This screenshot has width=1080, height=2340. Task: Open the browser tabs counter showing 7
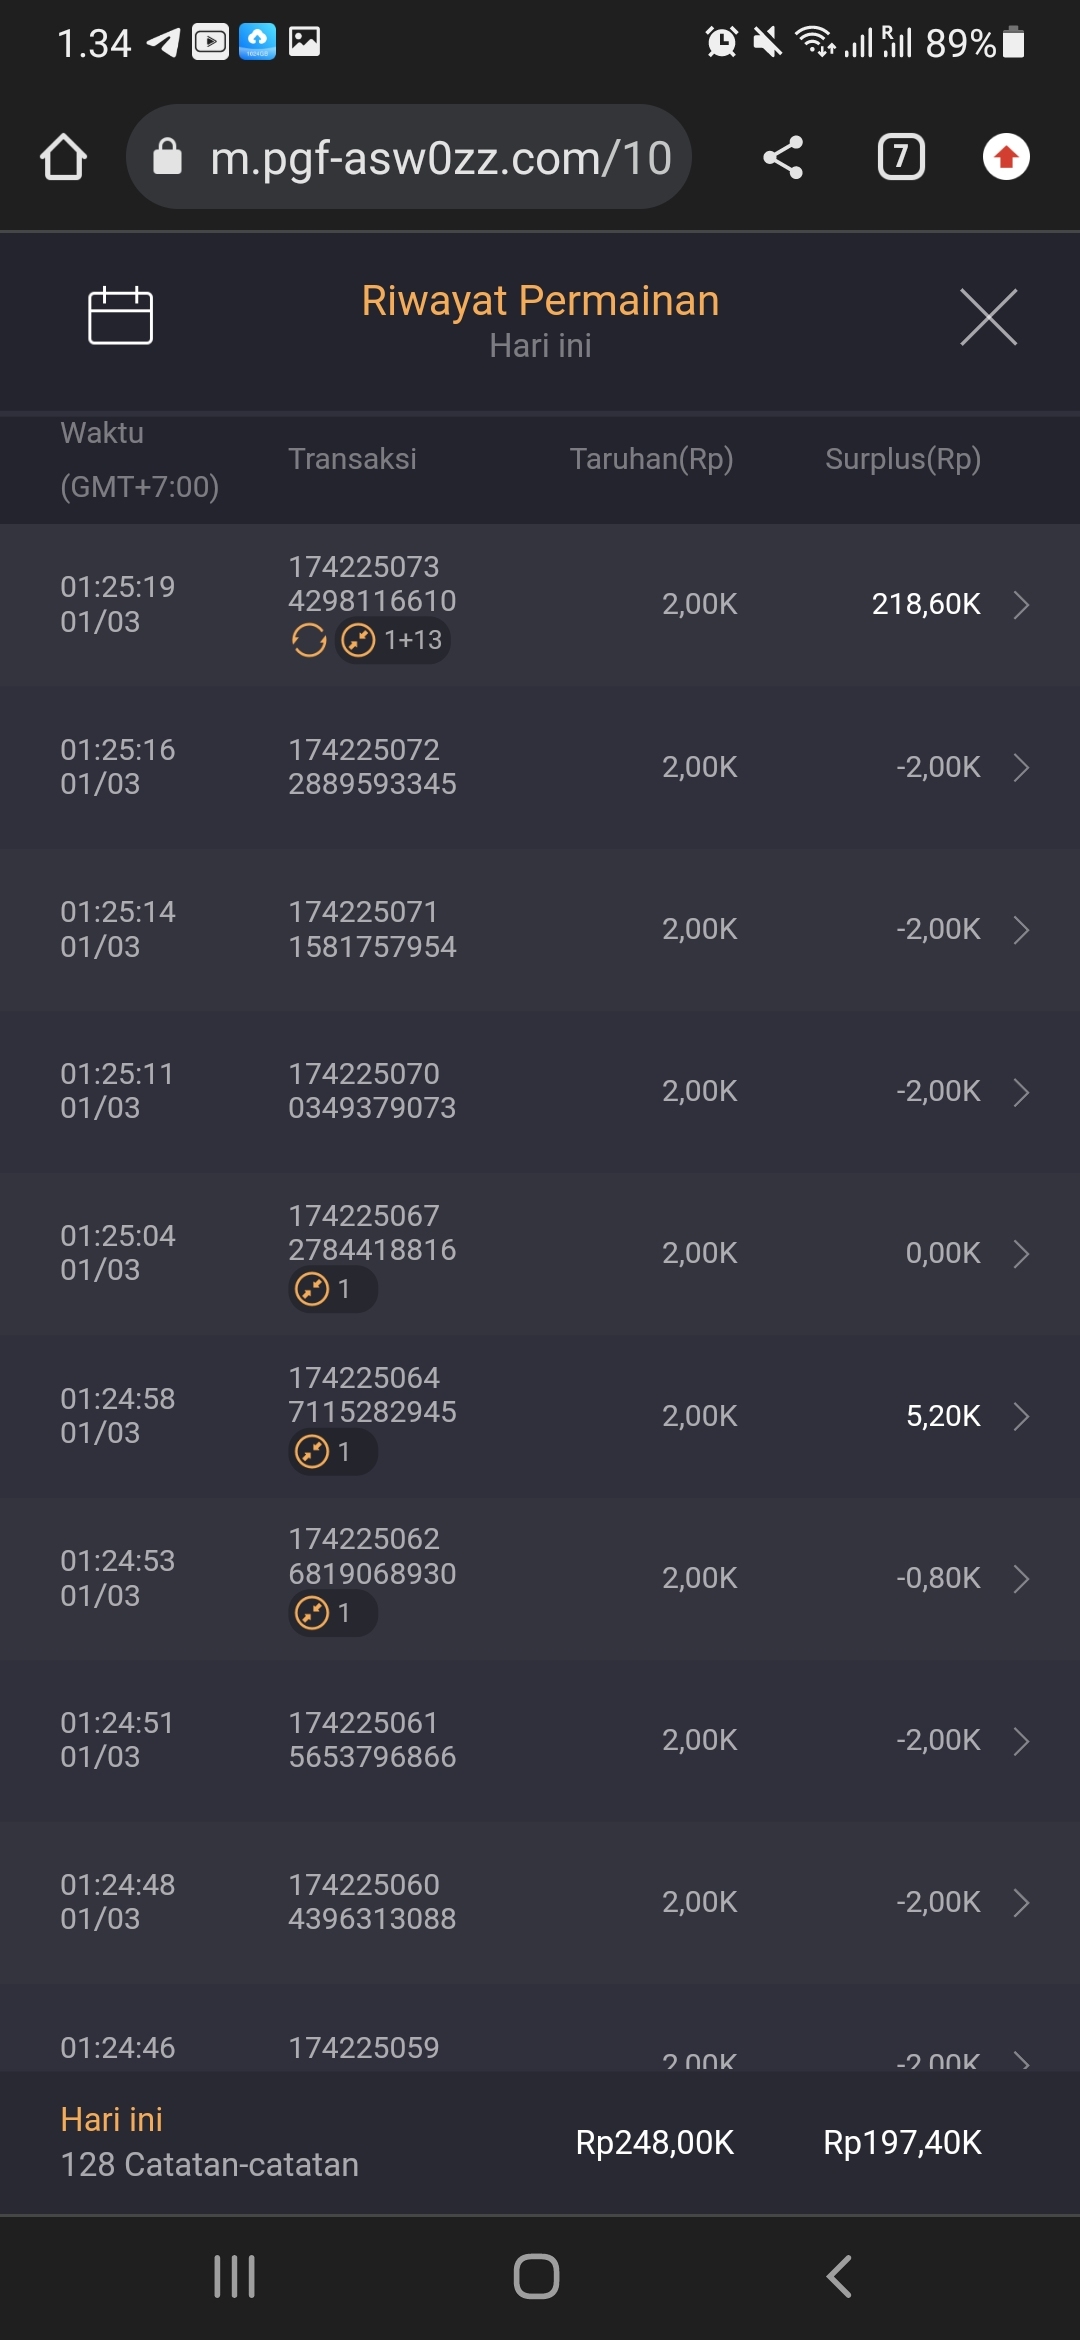901,157
